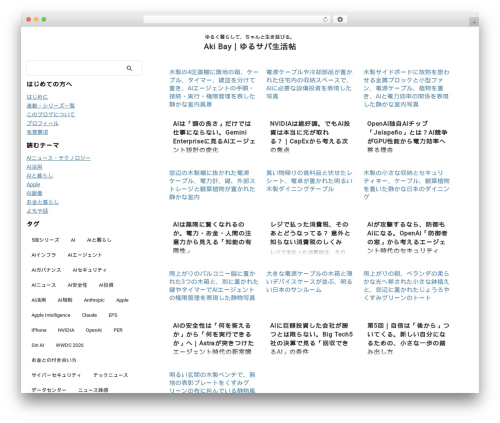Click the 木製の4区画棚 image alt link
This screenshot has height=423, width=500.
click(x=213, y=88)
